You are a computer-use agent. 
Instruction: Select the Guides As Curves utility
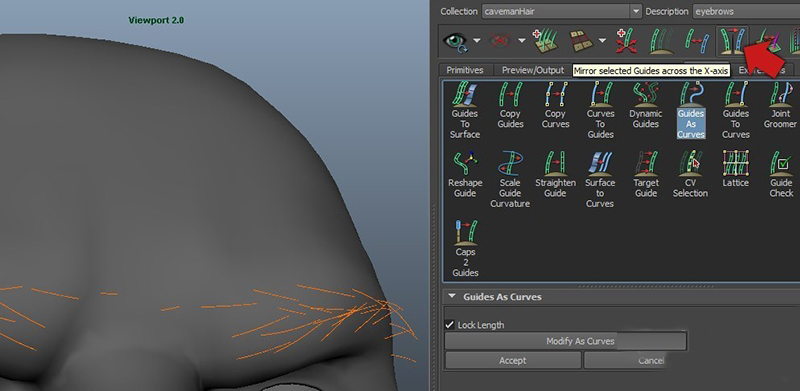click(691, 110)
